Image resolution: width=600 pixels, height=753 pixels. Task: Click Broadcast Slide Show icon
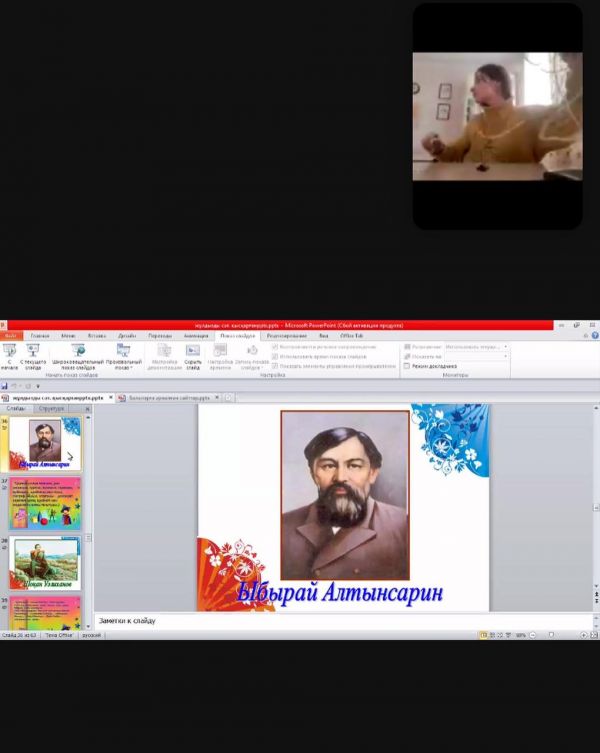78,353
